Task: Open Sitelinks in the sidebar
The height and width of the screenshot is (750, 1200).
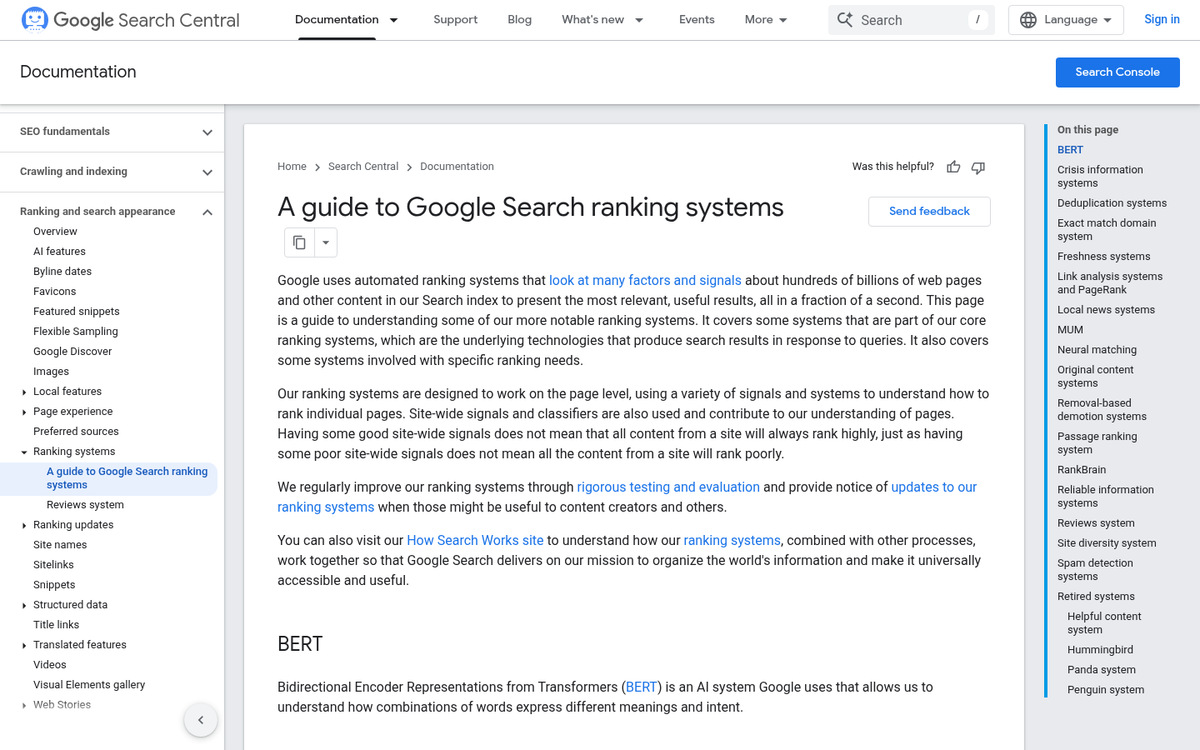Action: (x=54, y=565)
